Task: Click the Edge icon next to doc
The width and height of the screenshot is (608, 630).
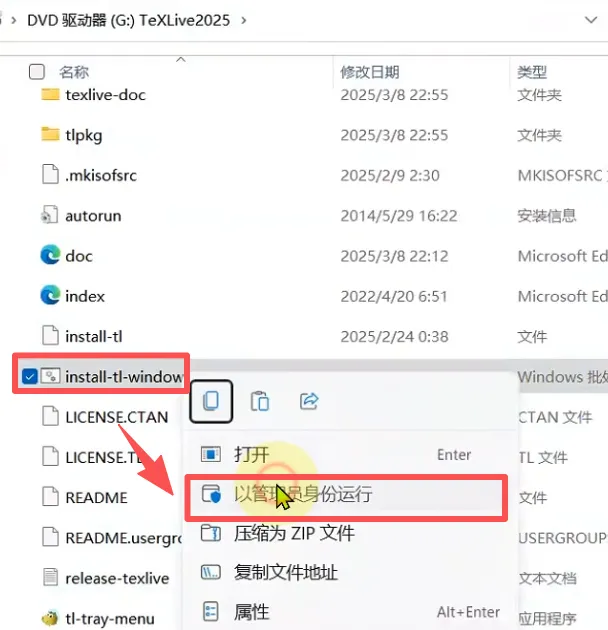Action: point(50,255)
